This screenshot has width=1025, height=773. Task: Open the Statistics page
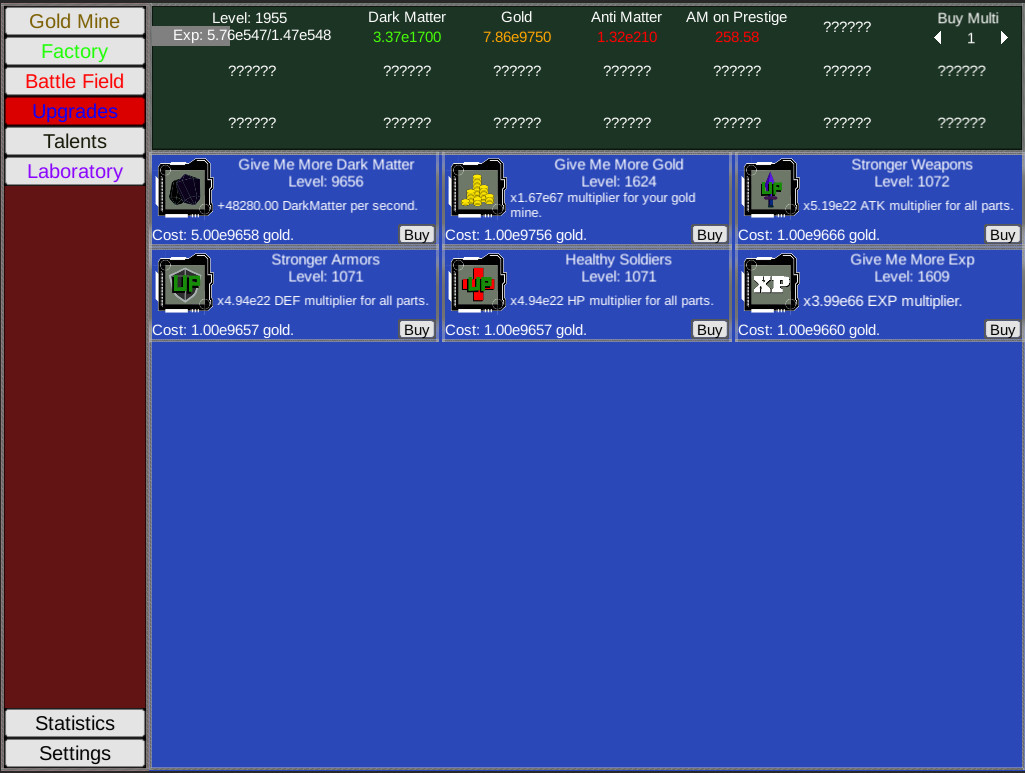click(x=75, y=723)
